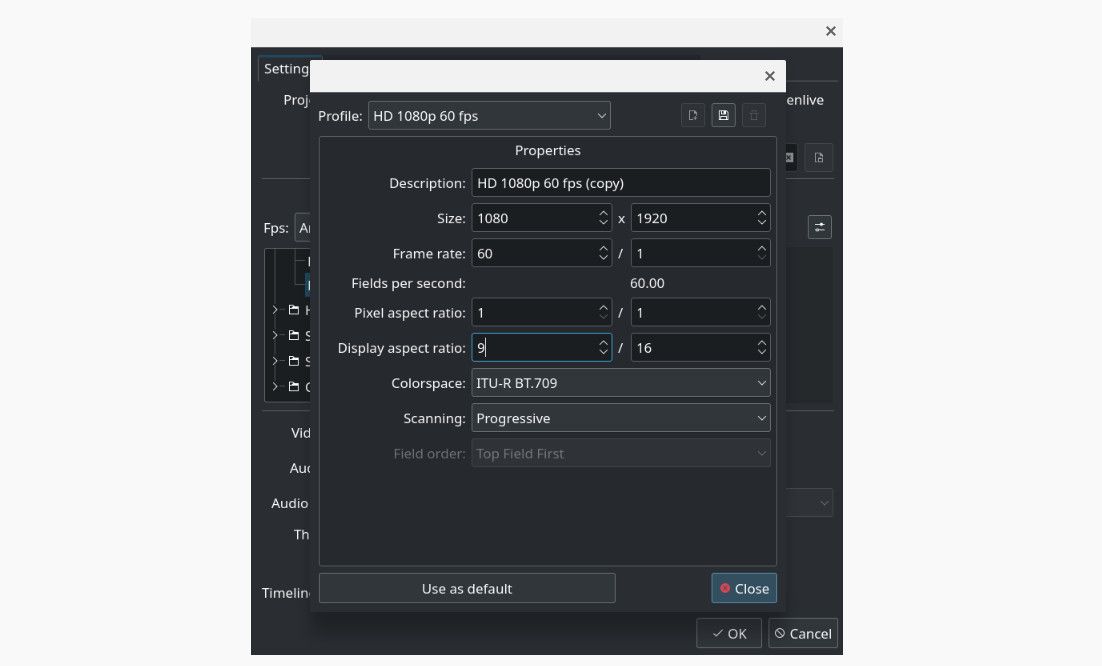The image size is (1102, 666).
Task: Open the Scanning dropdown set to Progressive
Action: (x=621, y=418)
